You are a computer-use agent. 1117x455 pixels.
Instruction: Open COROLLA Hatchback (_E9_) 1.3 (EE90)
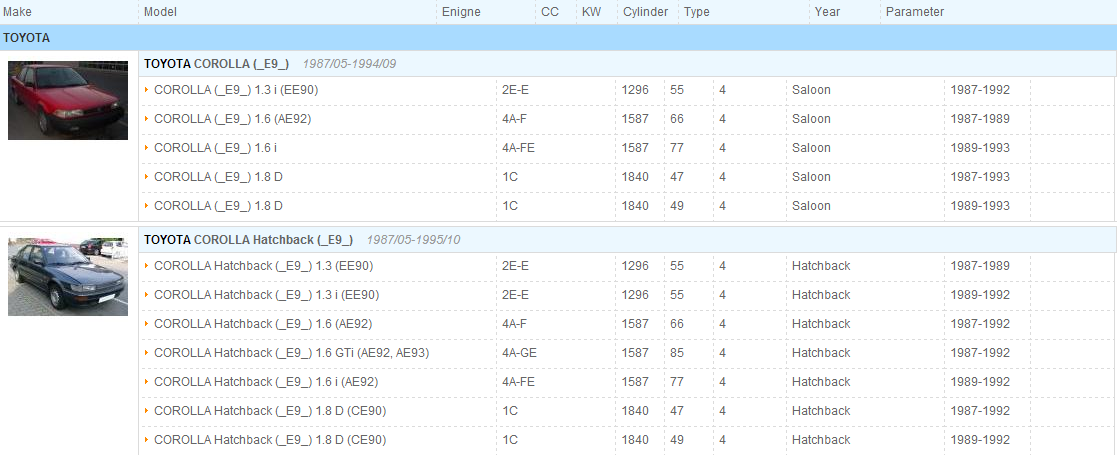pos(264,266)
